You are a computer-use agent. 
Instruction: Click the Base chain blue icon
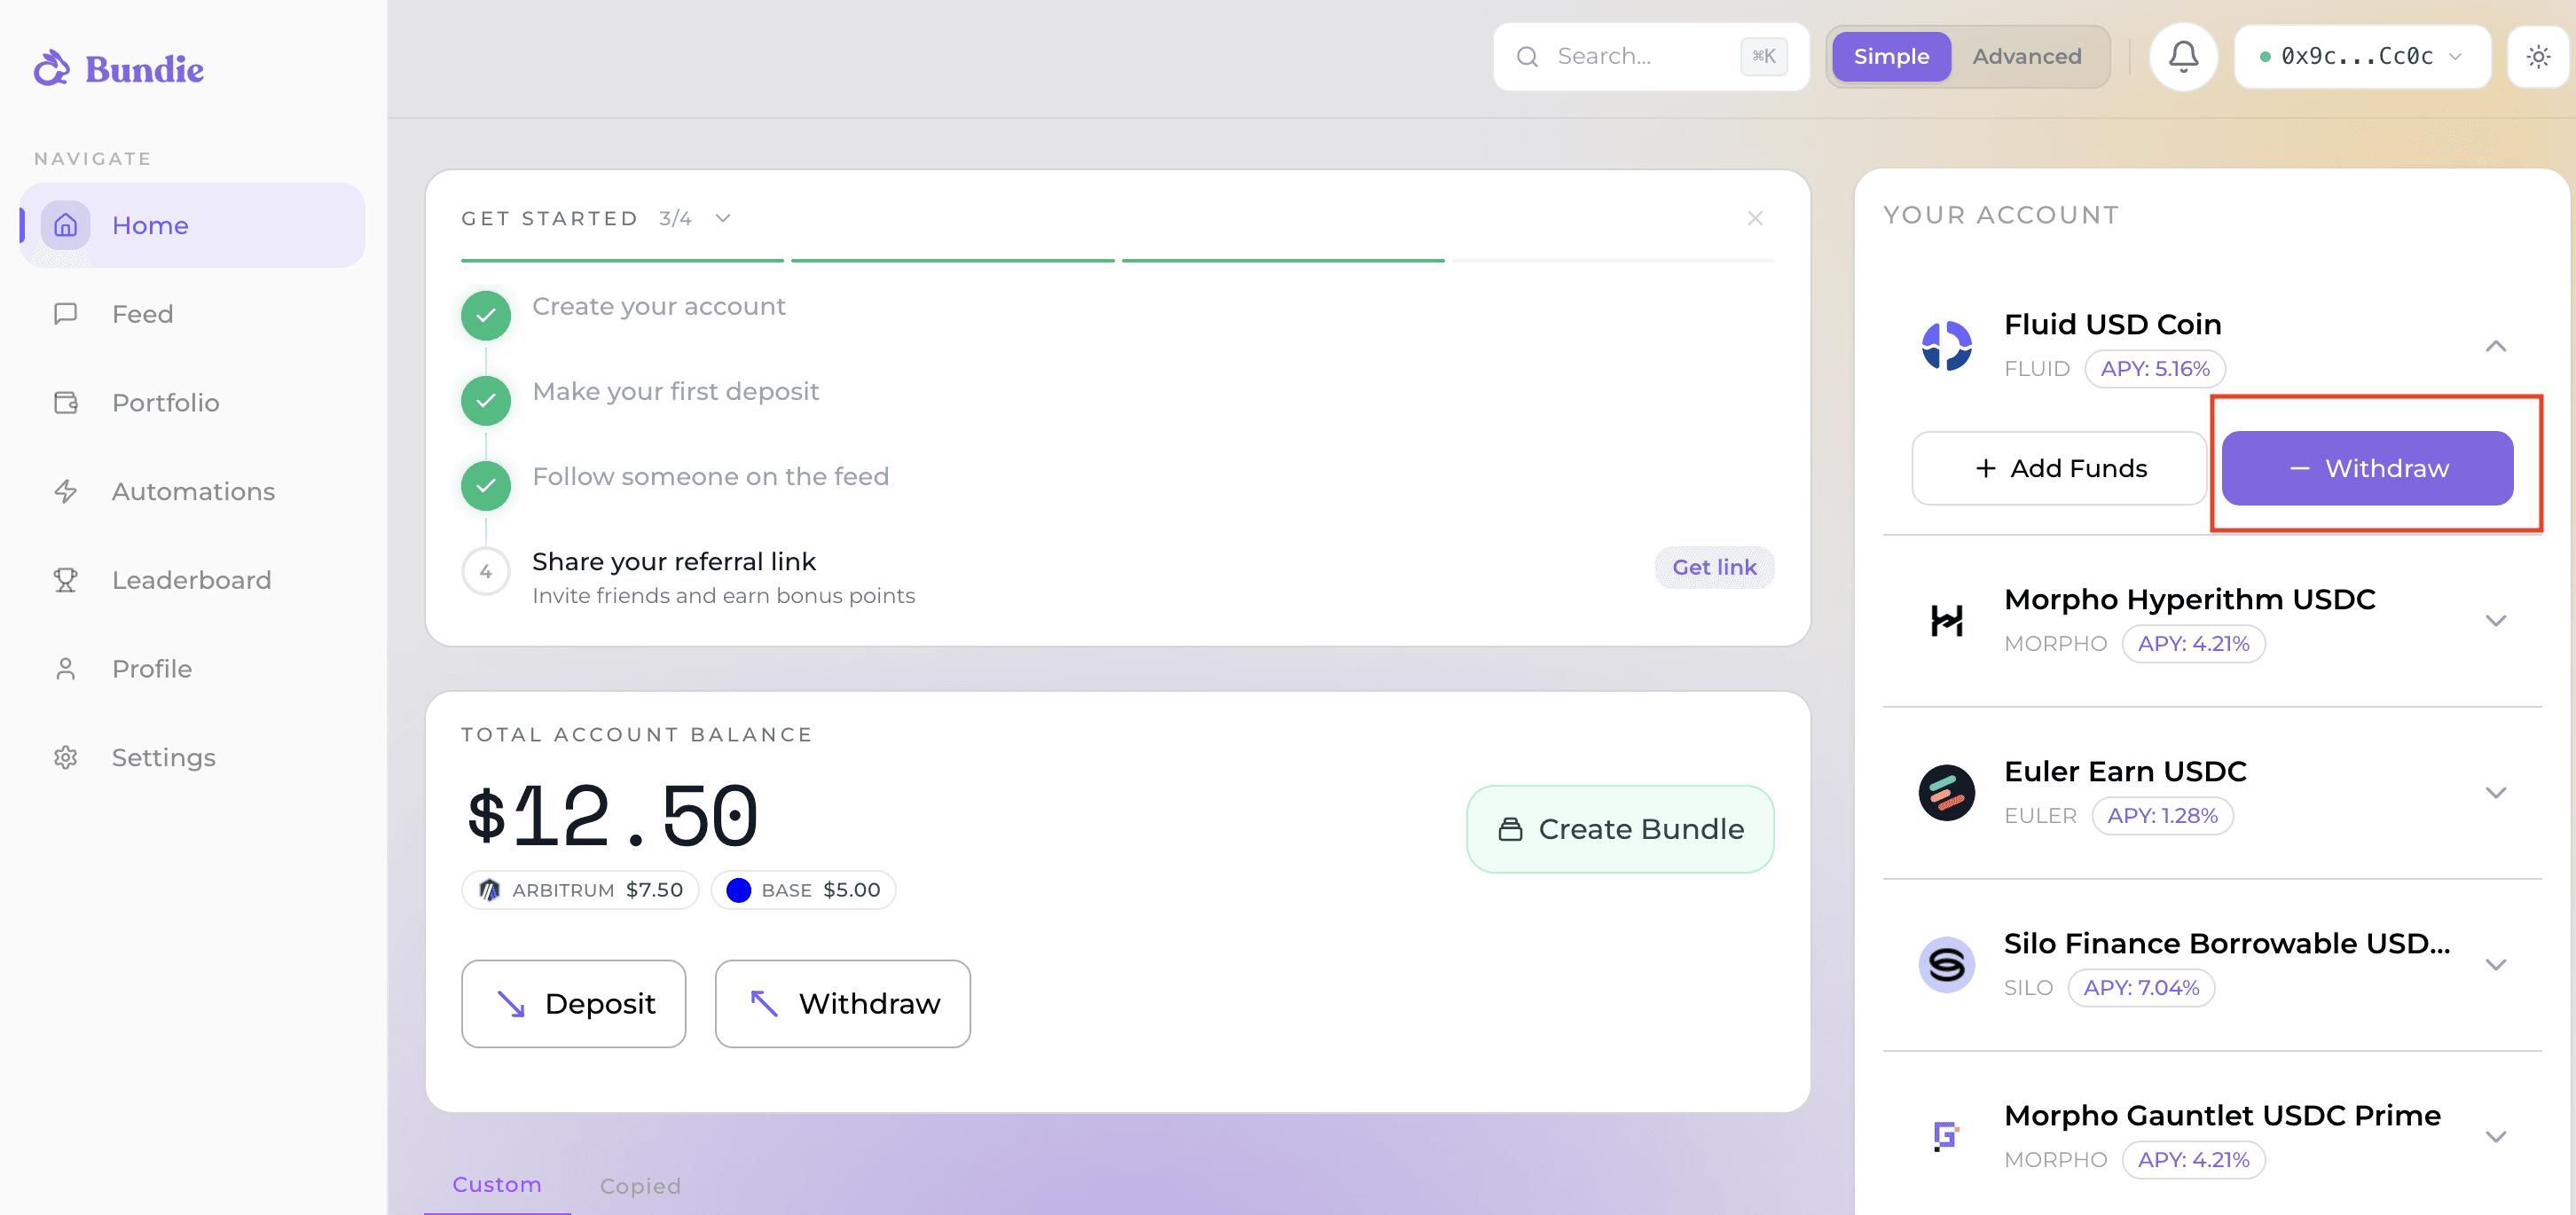pyautogui.click(x=738, y=890)
